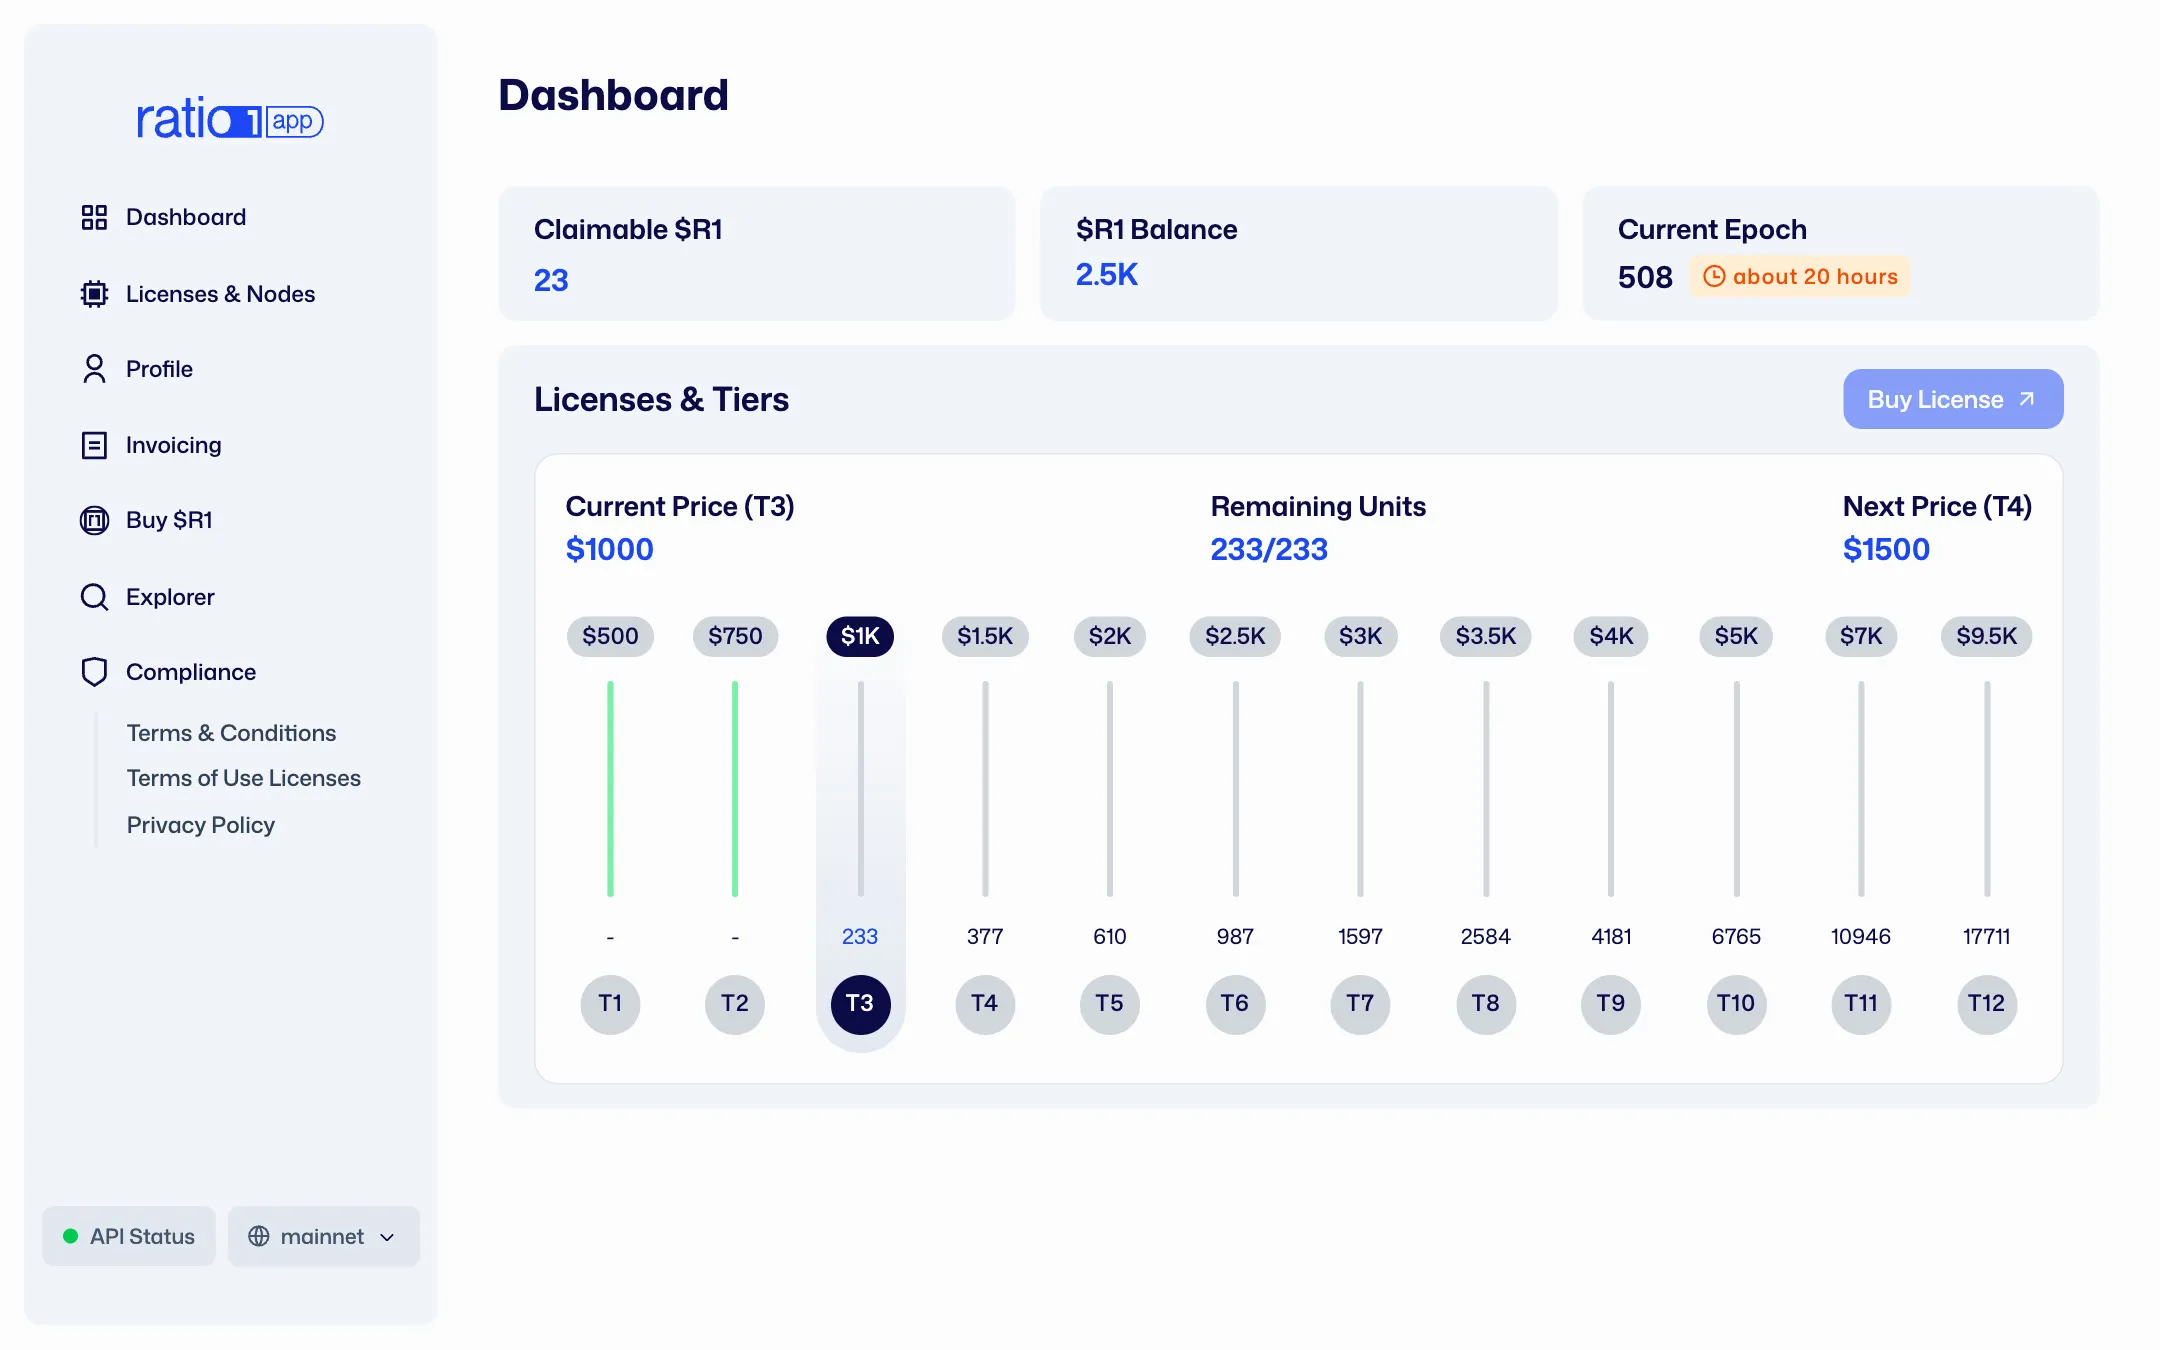Image resolution: width=2160 pixels, height=1350 pixels.
Task: Open the mainnet network dropdown
Action: (323, 1236)
